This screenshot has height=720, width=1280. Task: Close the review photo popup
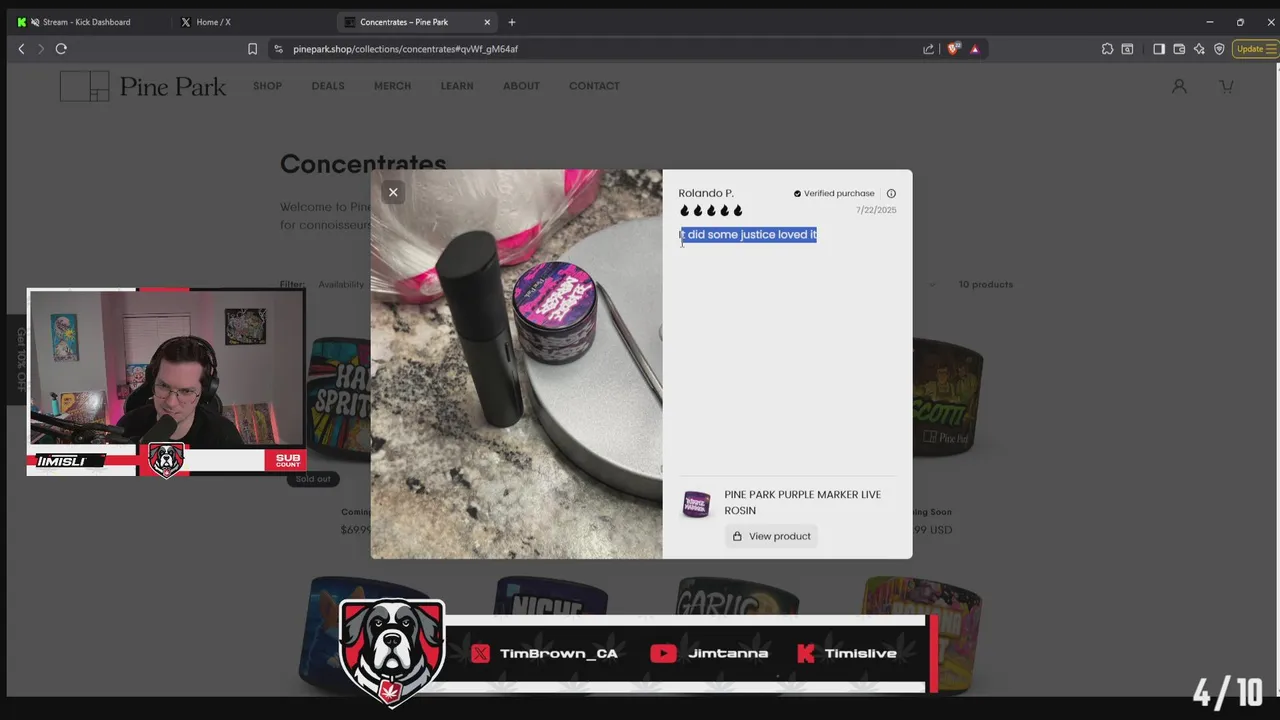tap(393, 192)
